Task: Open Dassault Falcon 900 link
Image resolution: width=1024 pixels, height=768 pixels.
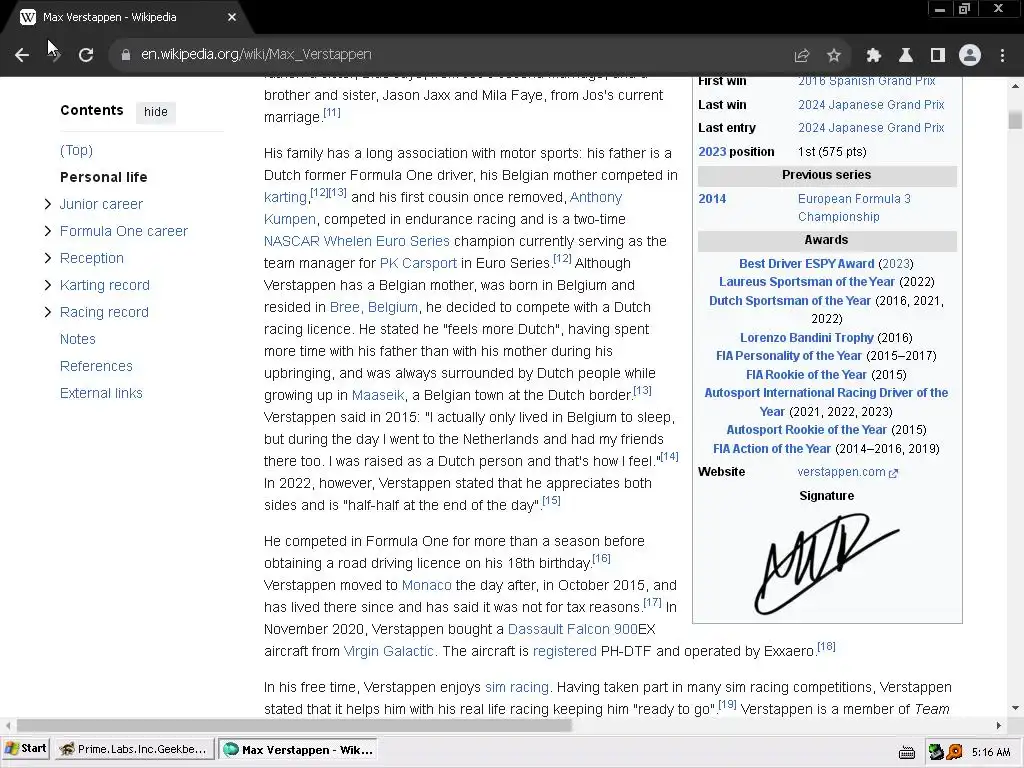Action: pyautogui.click(x=573, y=629)
